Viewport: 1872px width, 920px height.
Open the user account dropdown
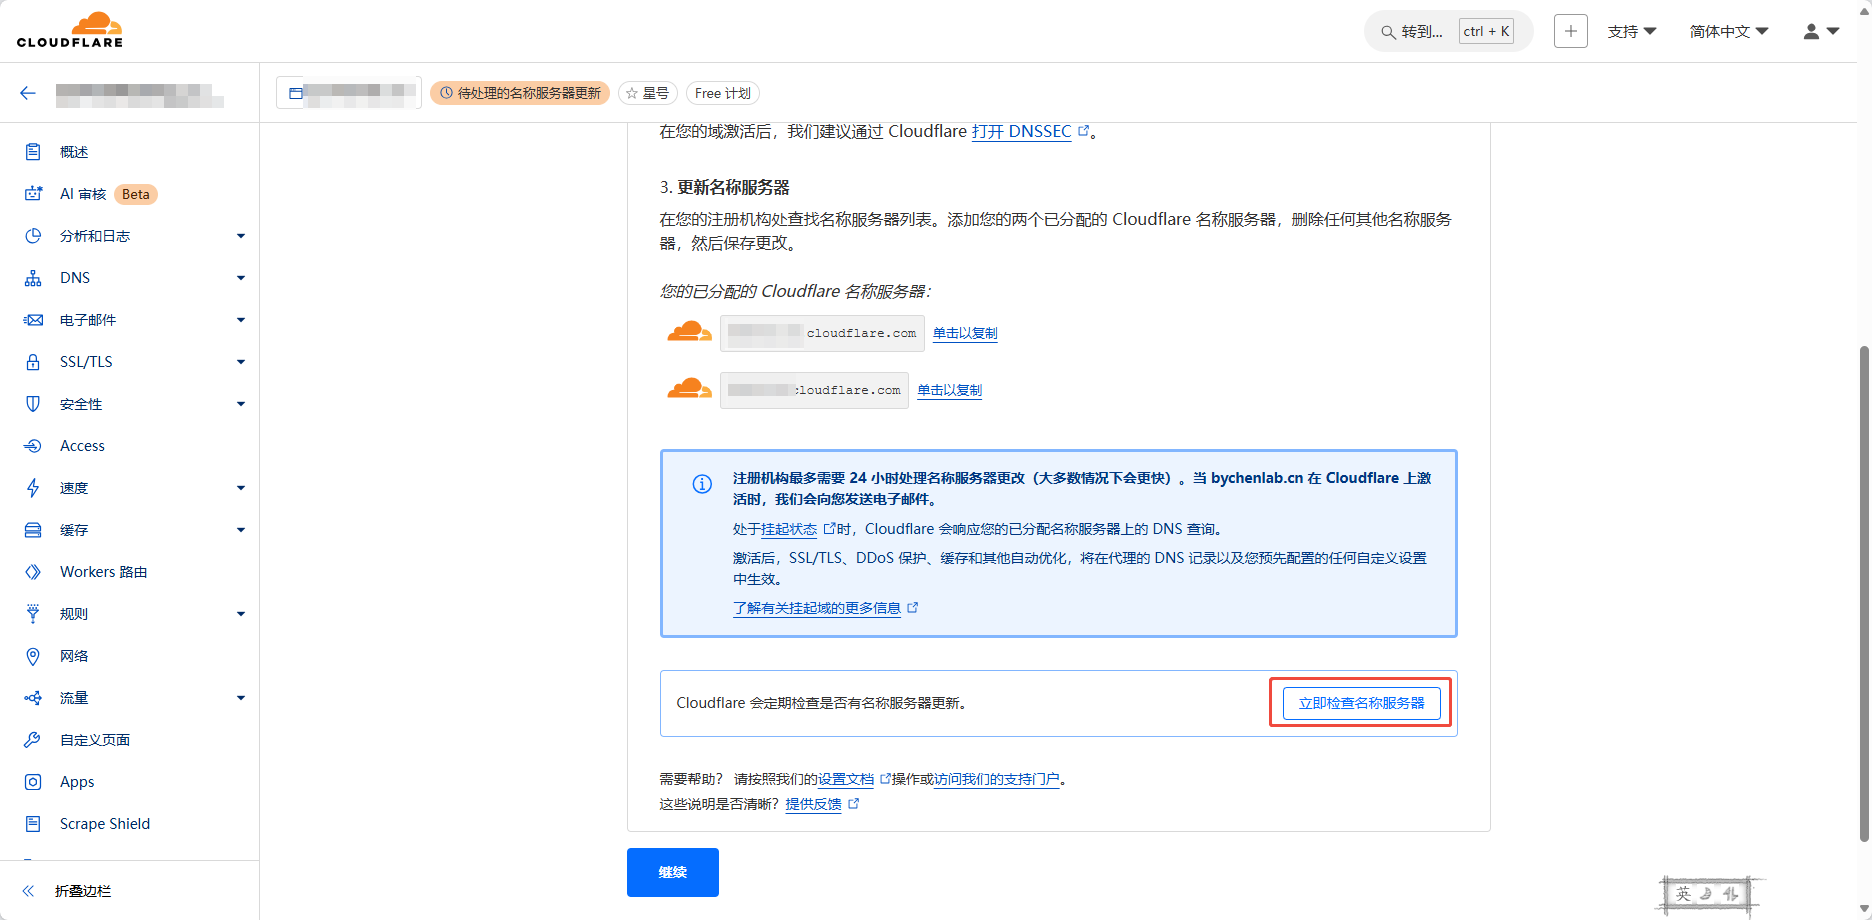[1821, 32]
